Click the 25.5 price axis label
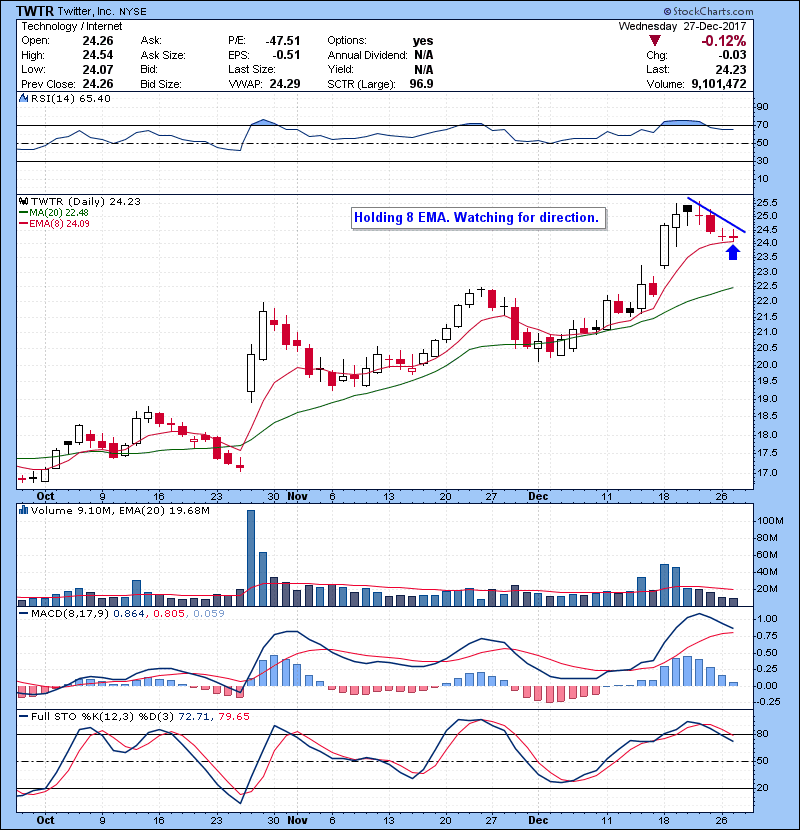800x830 pixels. (x=768, y=203)
